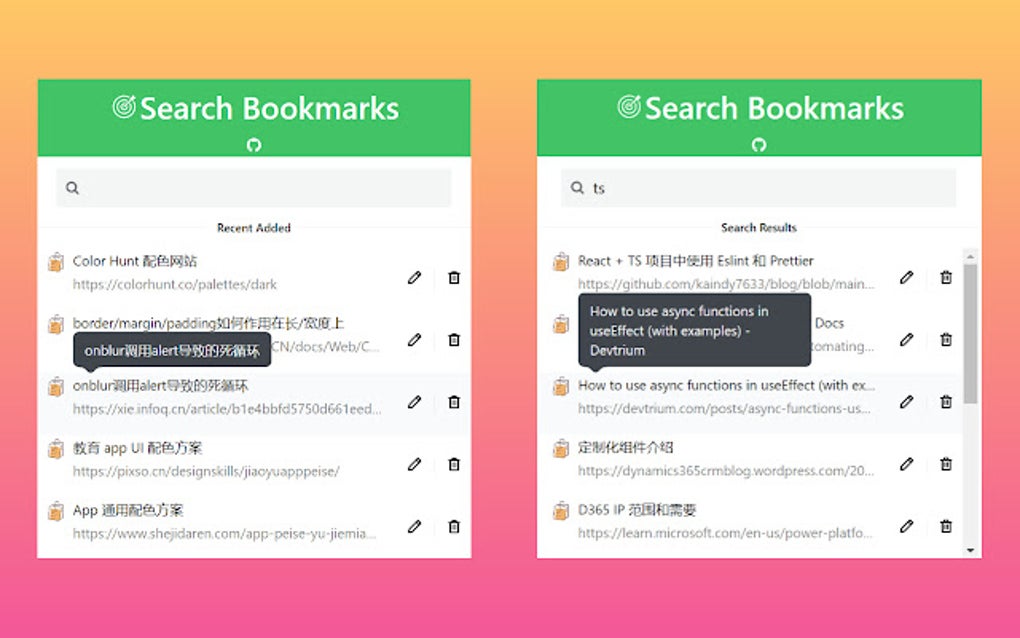Click the GitHub icon in left panel header

(x=253, y=144)
